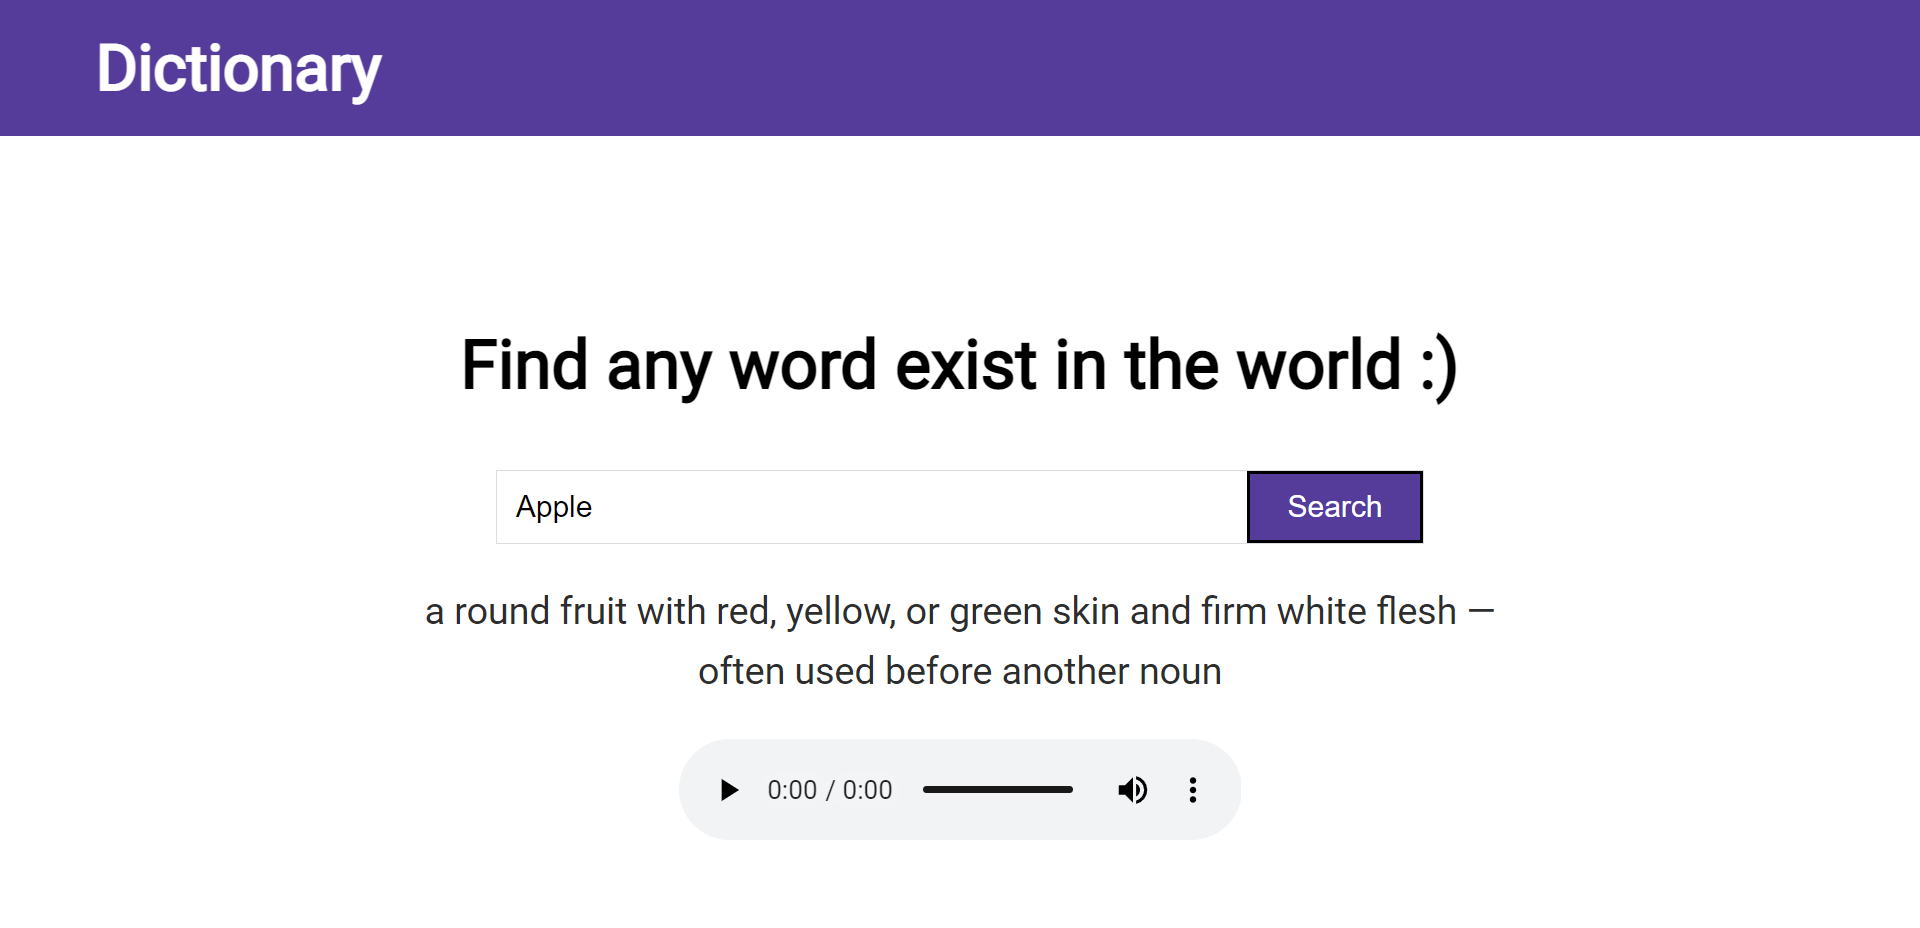Focus the search field containing Apple
1920x928 pixels.
(x=871, y=507)
